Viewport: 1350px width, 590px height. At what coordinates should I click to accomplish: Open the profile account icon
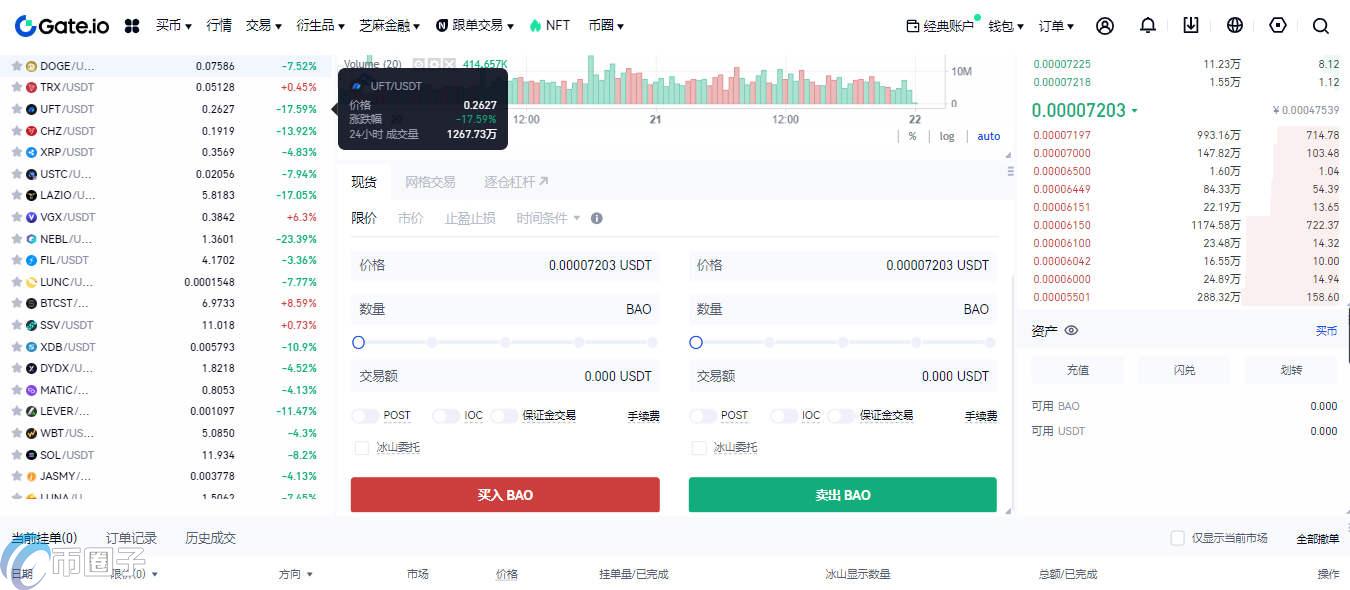[1105, 25]
